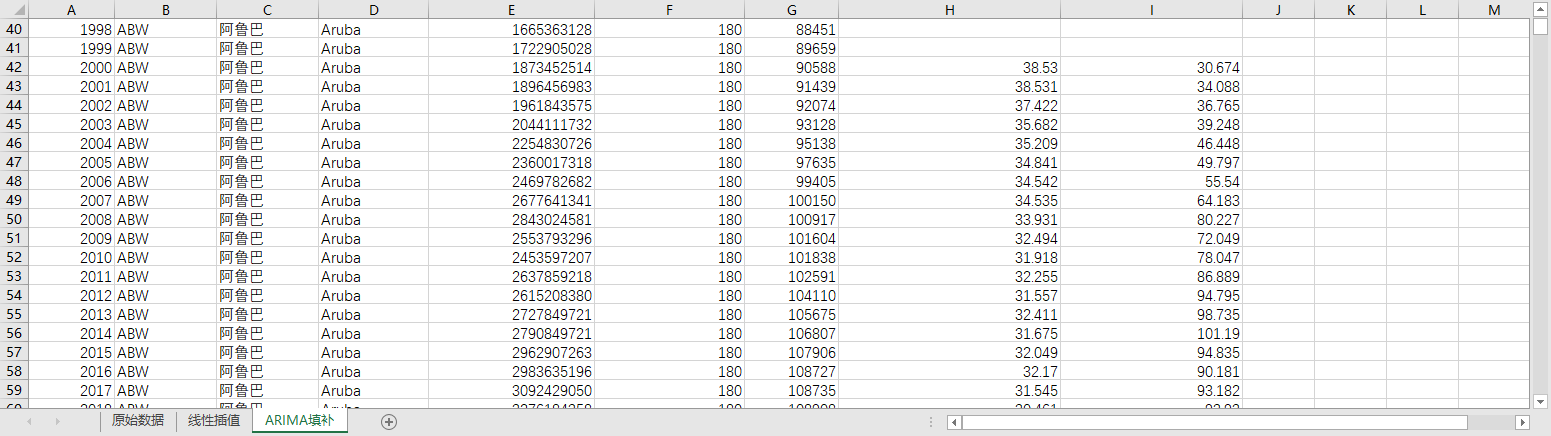
Task: Select row 50 header
Action: tap(14, 219)
